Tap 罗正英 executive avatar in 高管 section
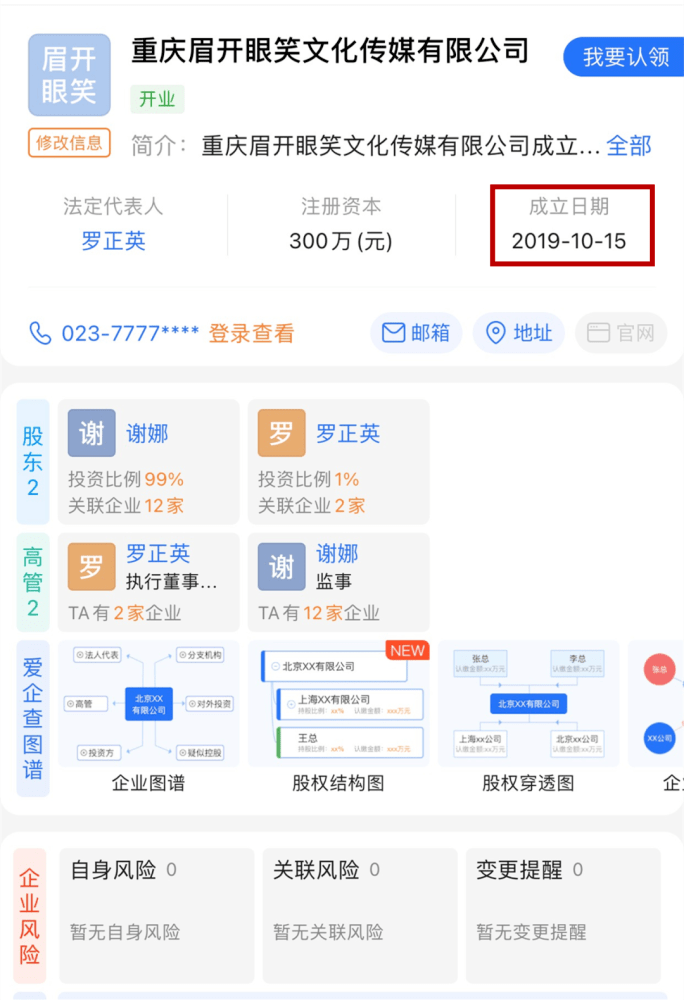684x1000 pixels. coord(92,567)
